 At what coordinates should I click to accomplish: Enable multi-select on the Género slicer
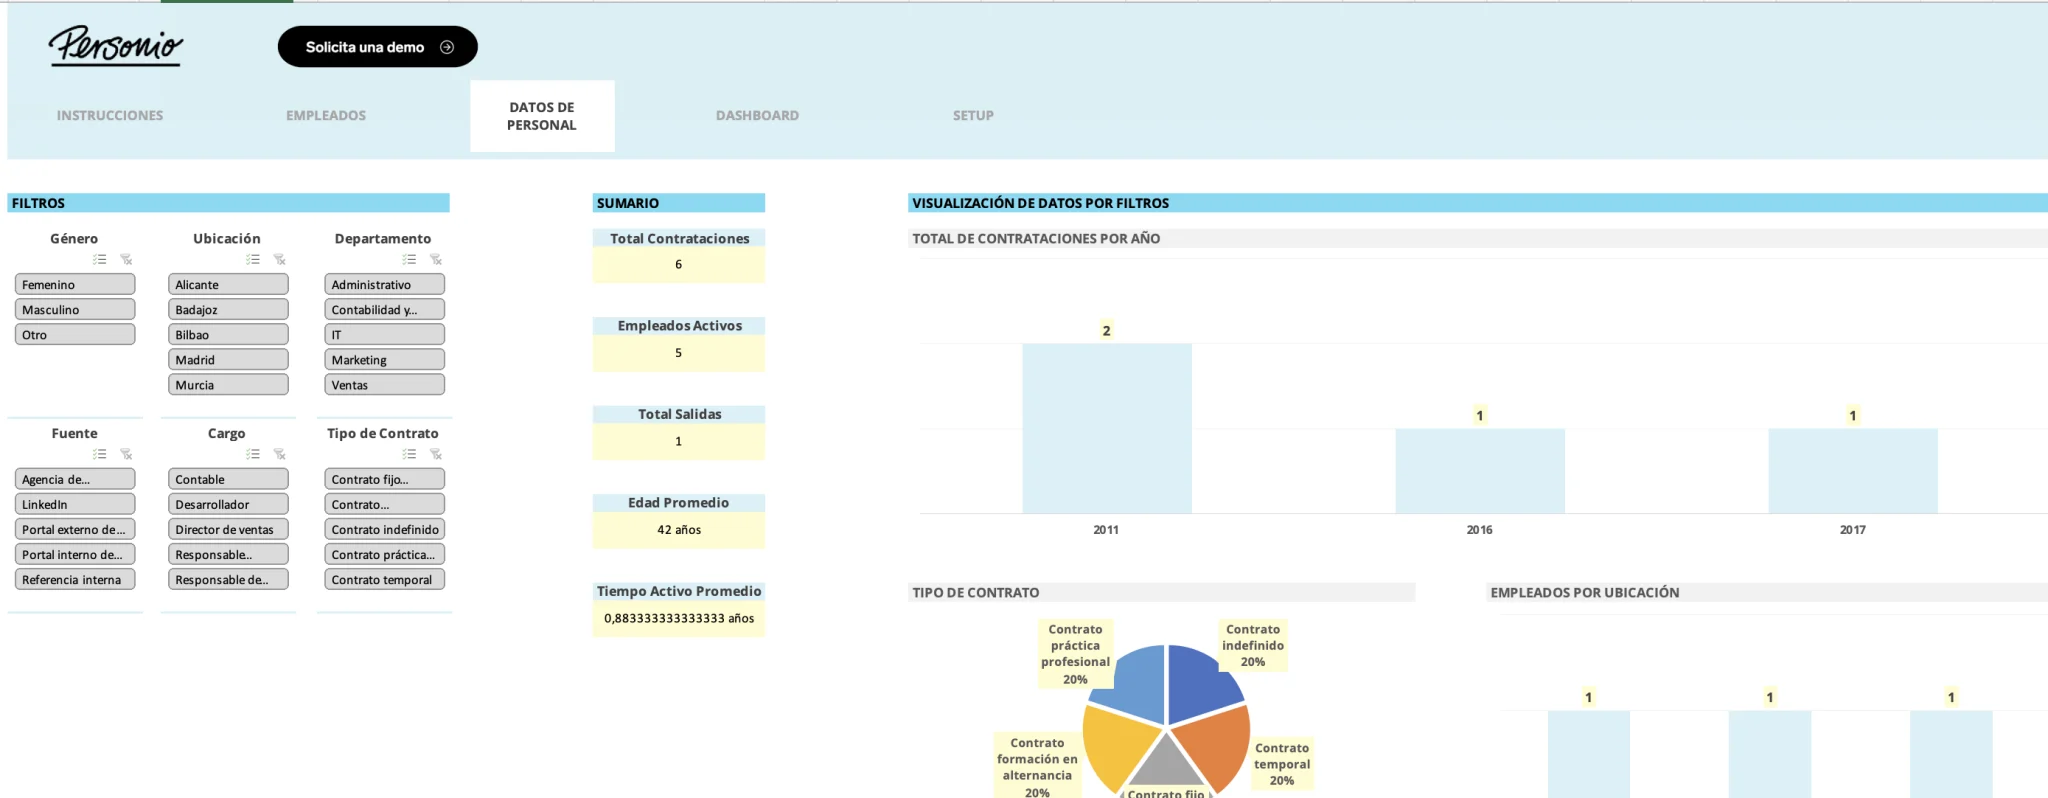click(x=100, y=259)
